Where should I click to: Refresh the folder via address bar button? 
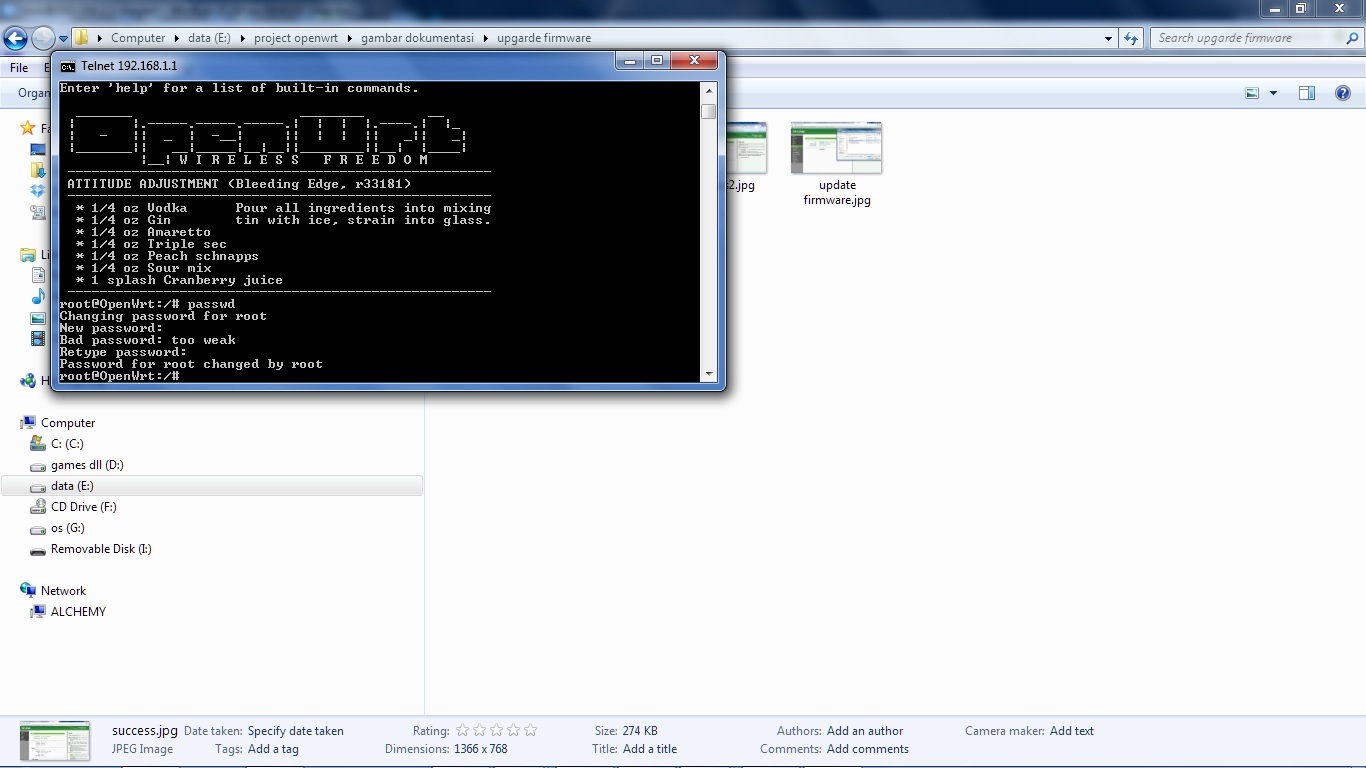[1131, 38]
